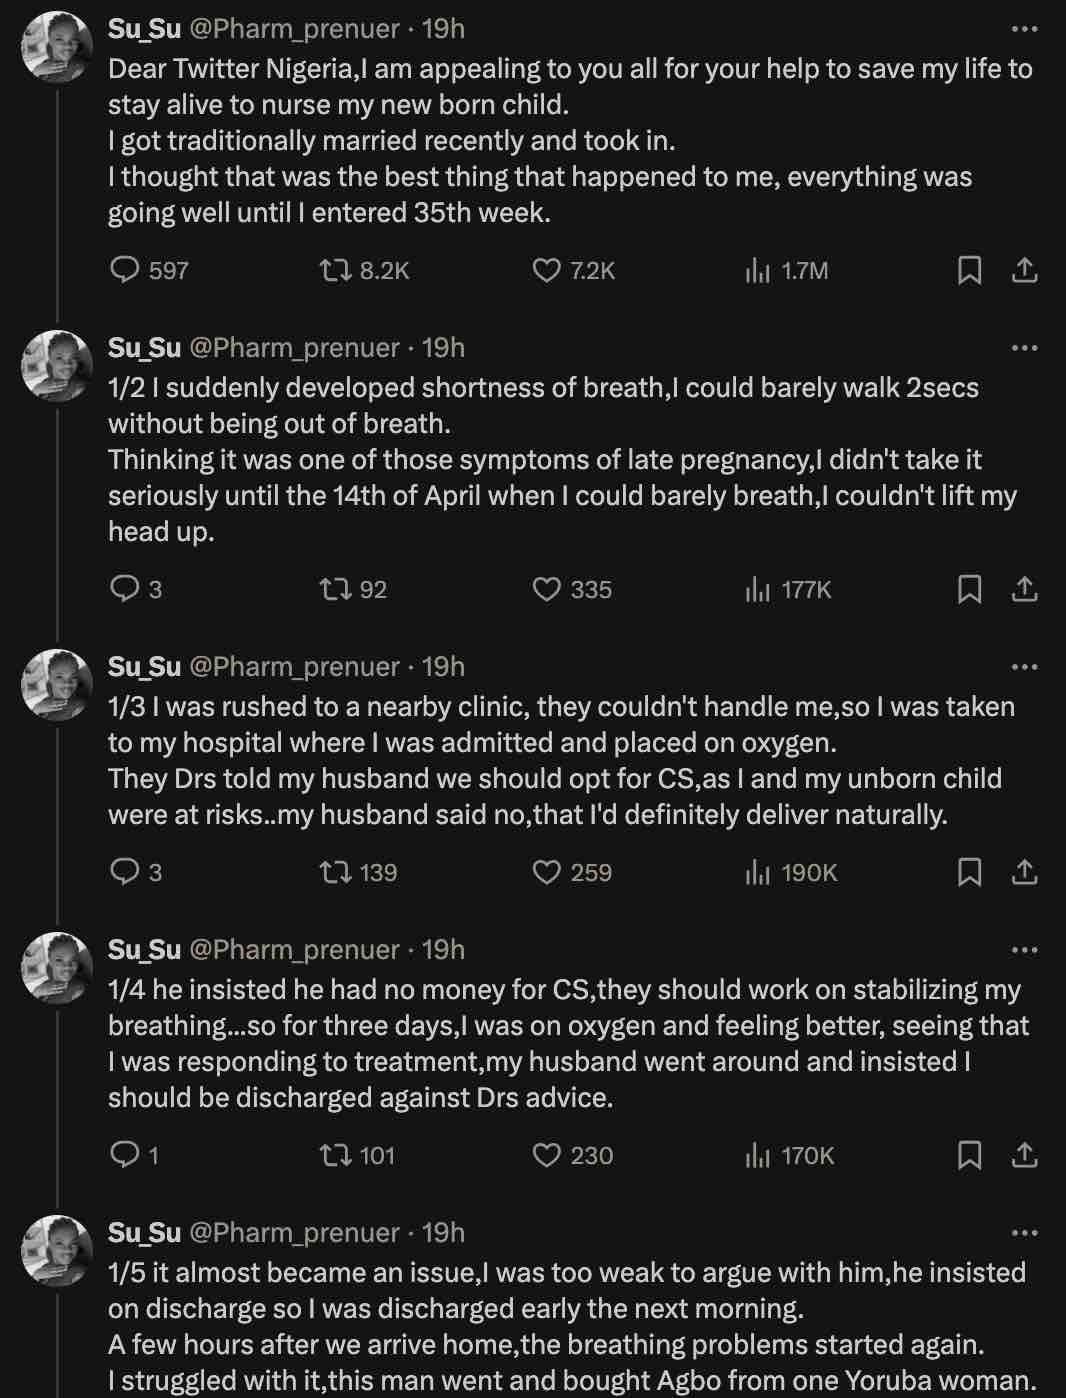Click the profile avatar on the 1/4 tweet
This screenshot has height=1398, width=1066.
point(57,968)
